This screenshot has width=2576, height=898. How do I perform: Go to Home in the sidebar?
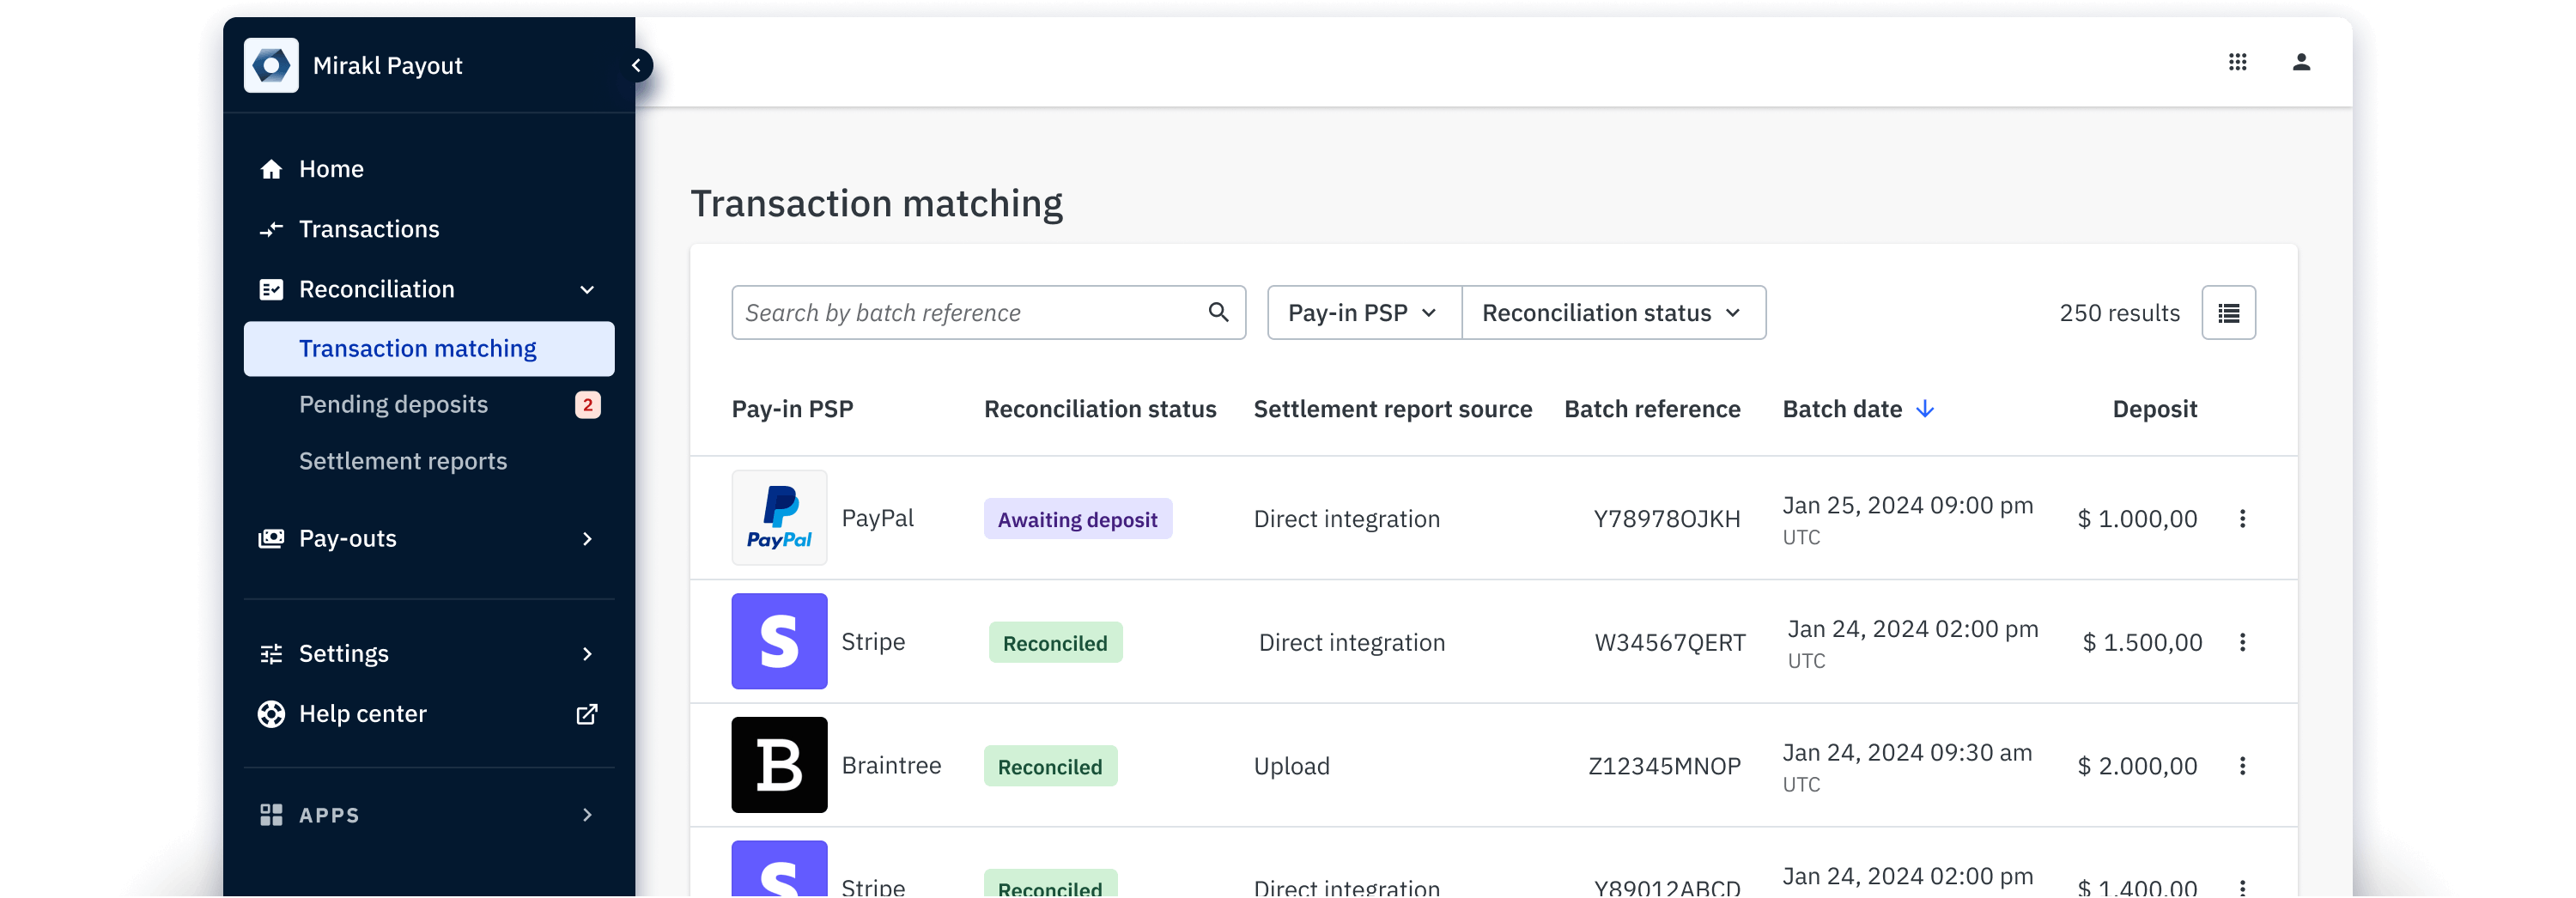click(x=331, y=169)
